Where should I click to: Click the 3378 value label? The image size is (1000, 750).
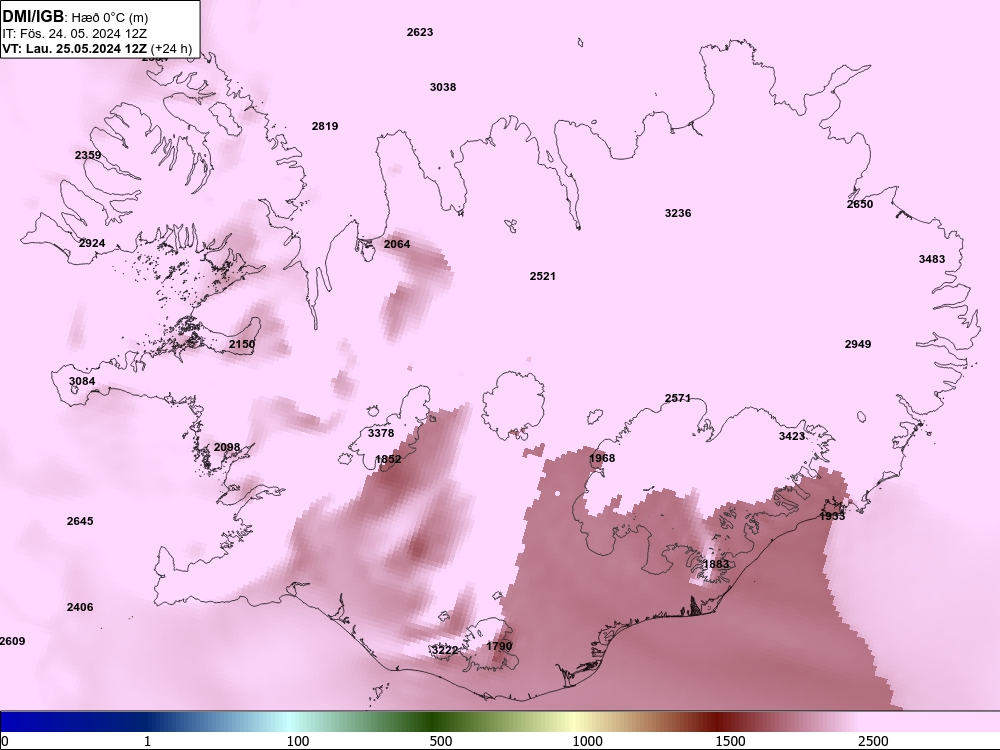click(x=381, y=433)
